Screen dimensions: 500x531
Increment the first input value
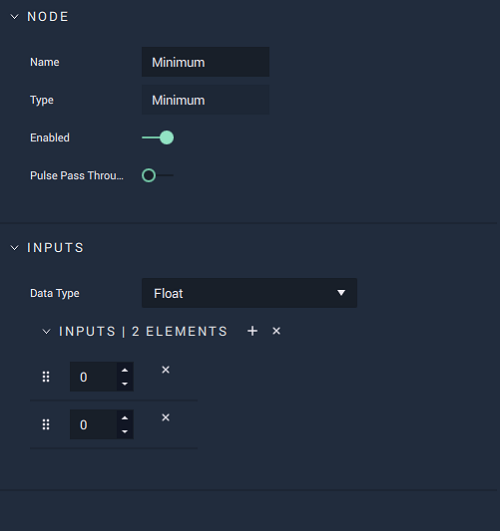pos(125,370)
